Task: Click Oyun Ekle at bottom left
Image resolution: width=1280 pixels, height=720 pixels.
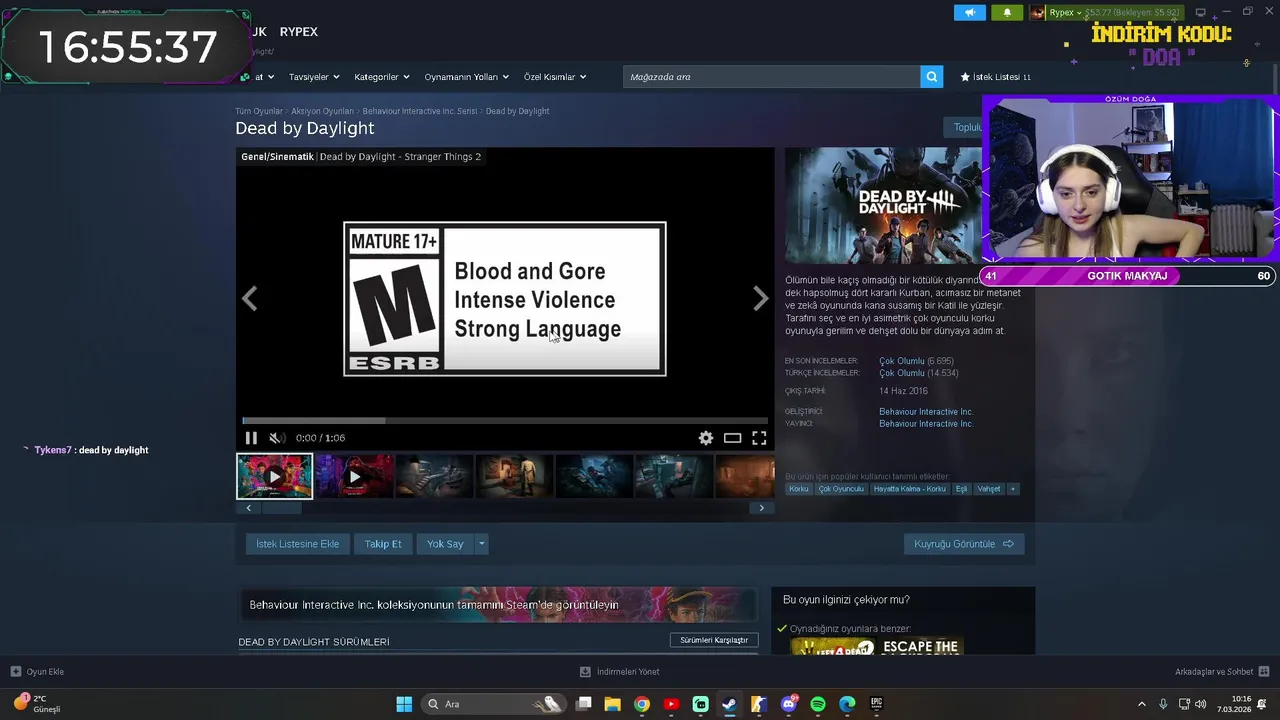Action: 37,672
